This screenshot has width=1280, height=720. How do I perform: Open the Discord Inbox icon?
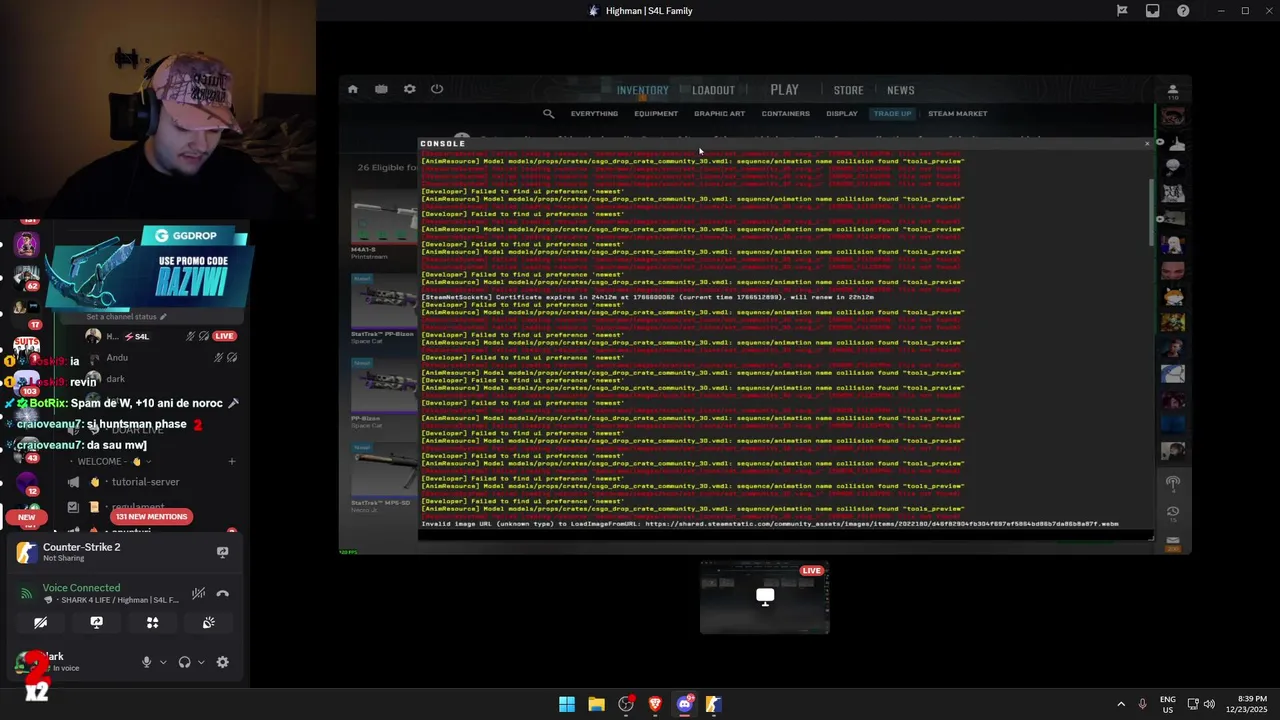tap(1153, 11)
